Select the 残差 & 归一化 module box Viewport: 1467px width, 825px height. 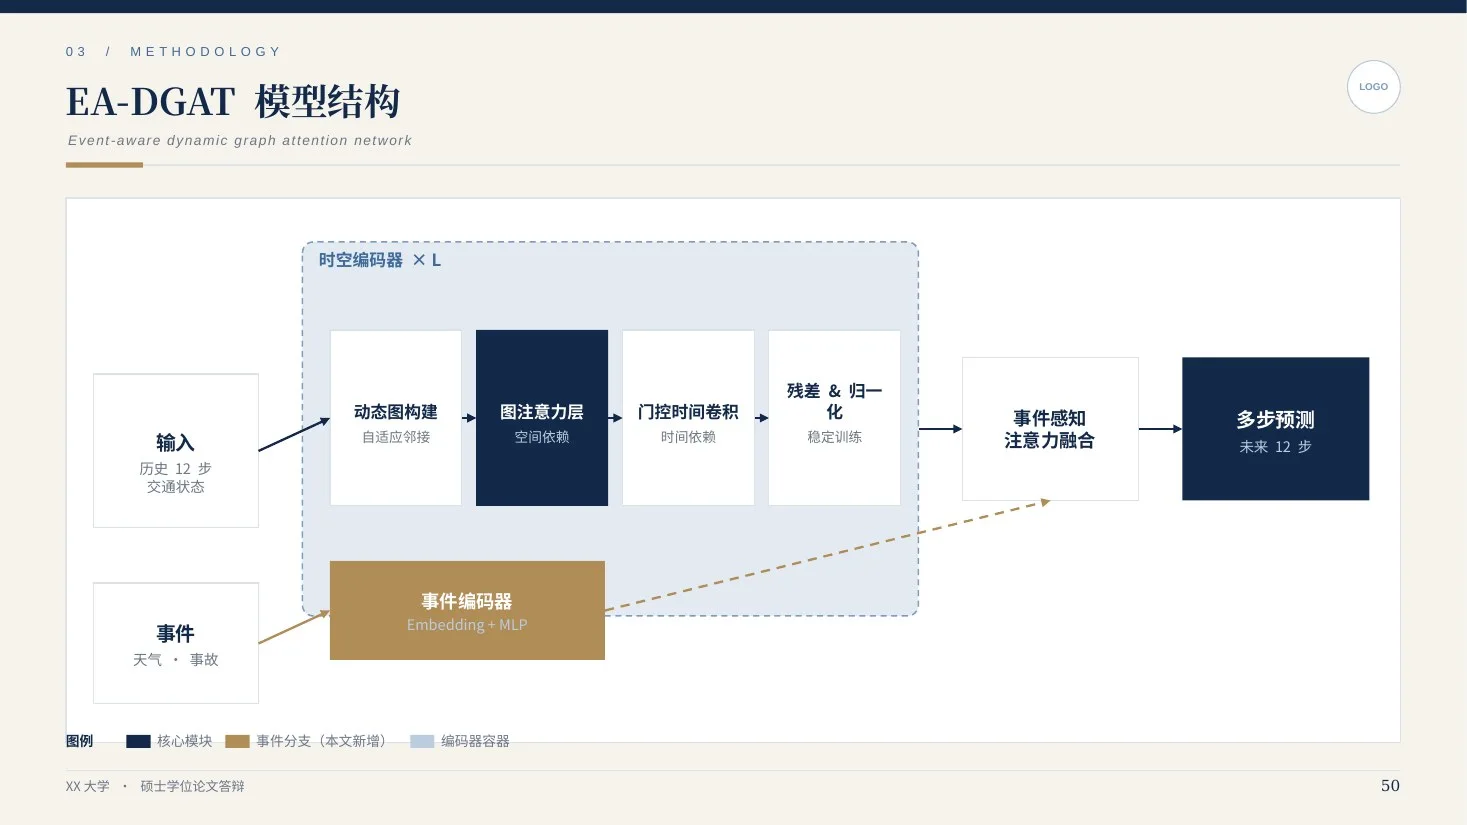pos(834,418)
